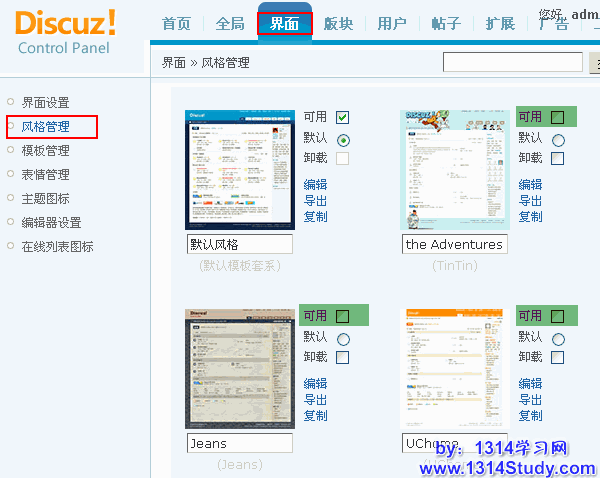Click the search input field at top
Viewport: 600px width, 478px height.
coord(512,63)
